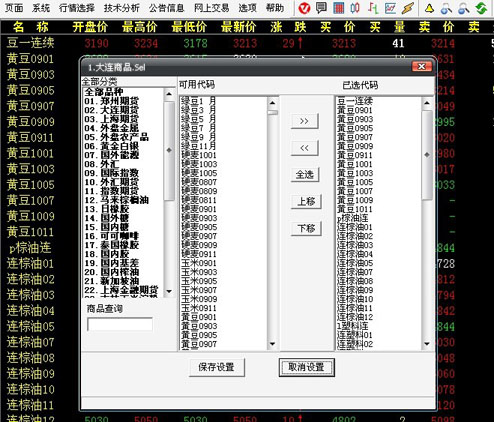The width and height of the screenshot is (494, 422).
Task: Click the category list scrollbar thumb
Action: click(x=169, y=150)
